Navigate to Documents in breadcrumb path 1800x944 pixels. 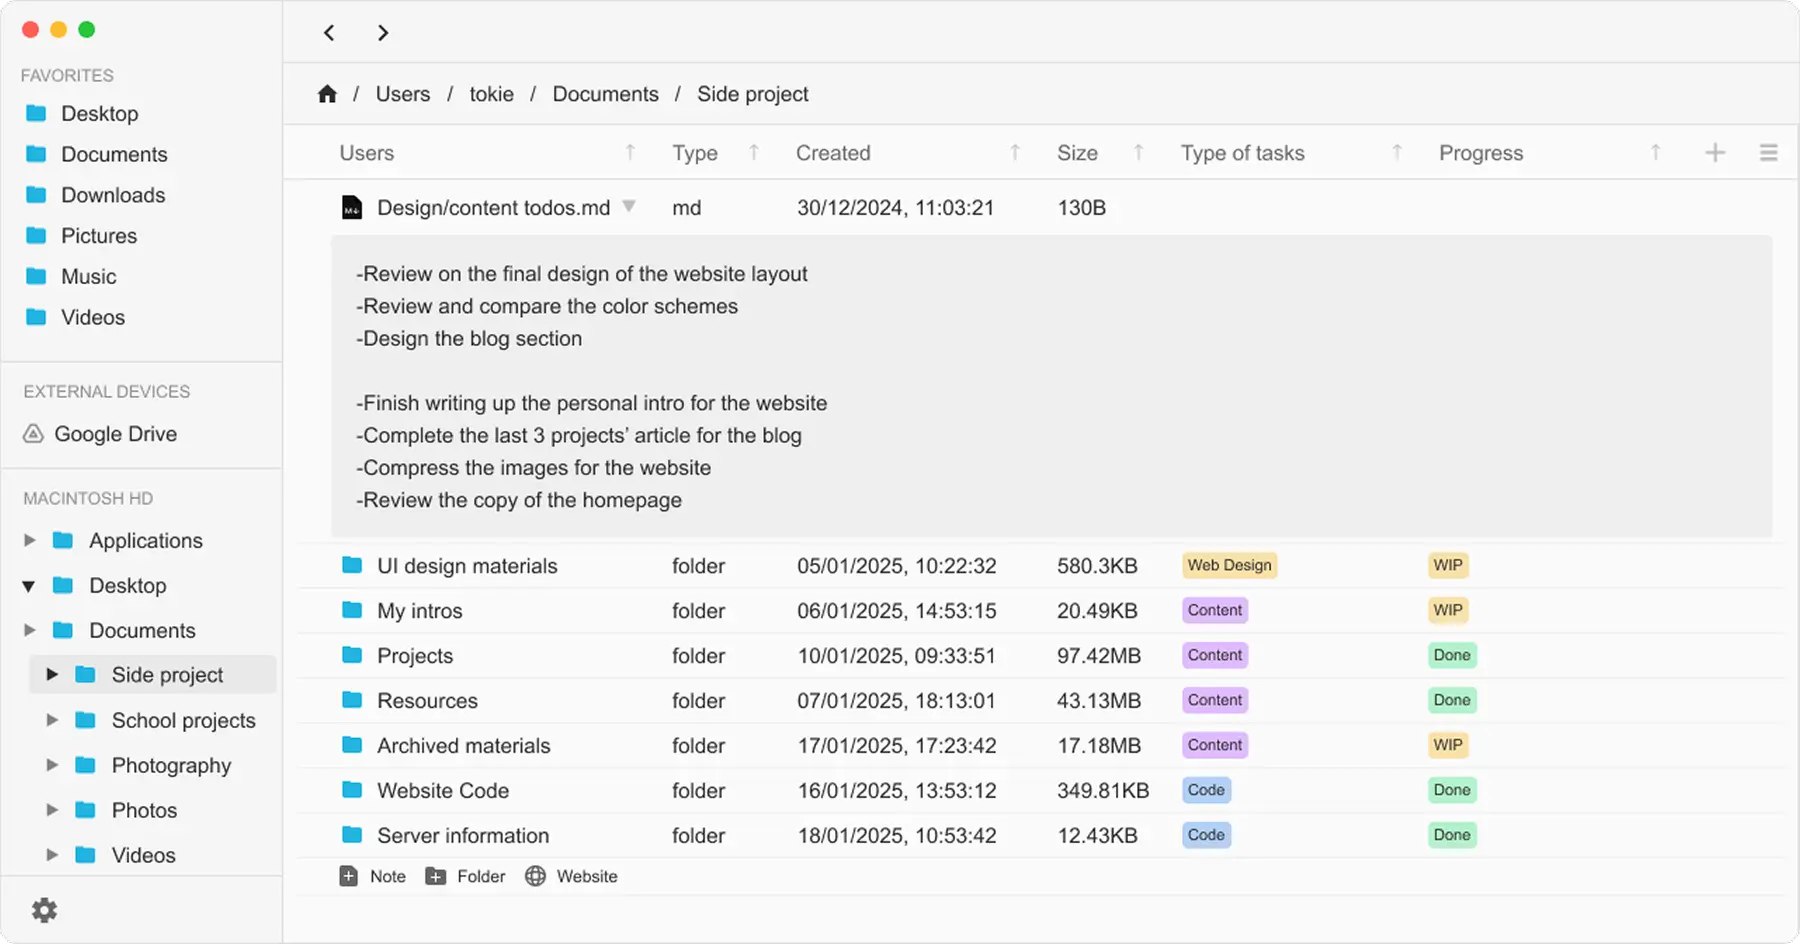[605, 94]
